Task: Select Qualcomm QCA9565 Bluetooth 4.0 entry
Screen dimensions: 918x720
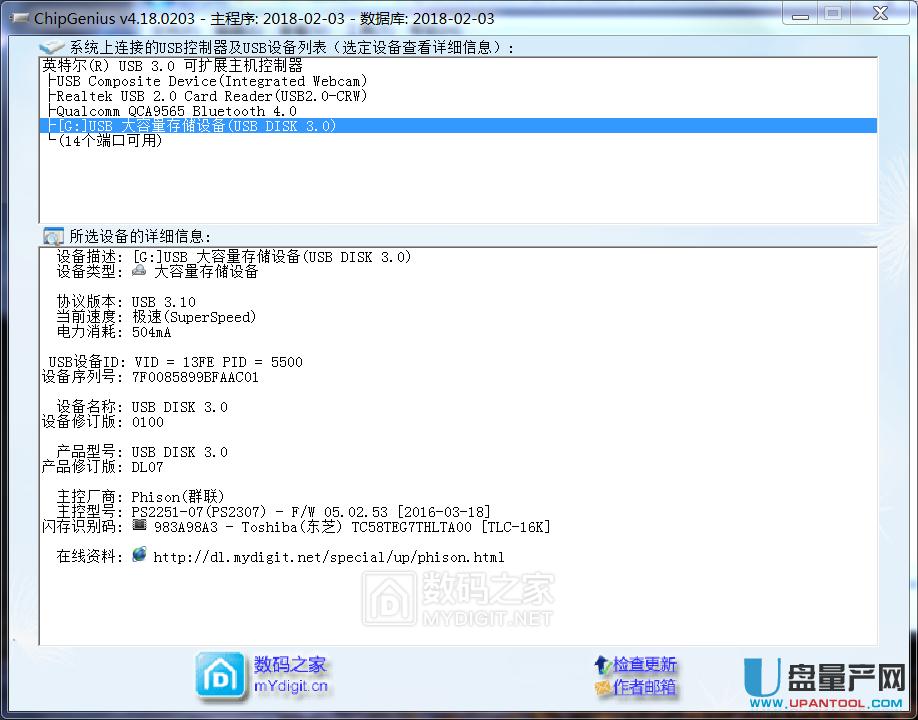Action: (176, 111)
